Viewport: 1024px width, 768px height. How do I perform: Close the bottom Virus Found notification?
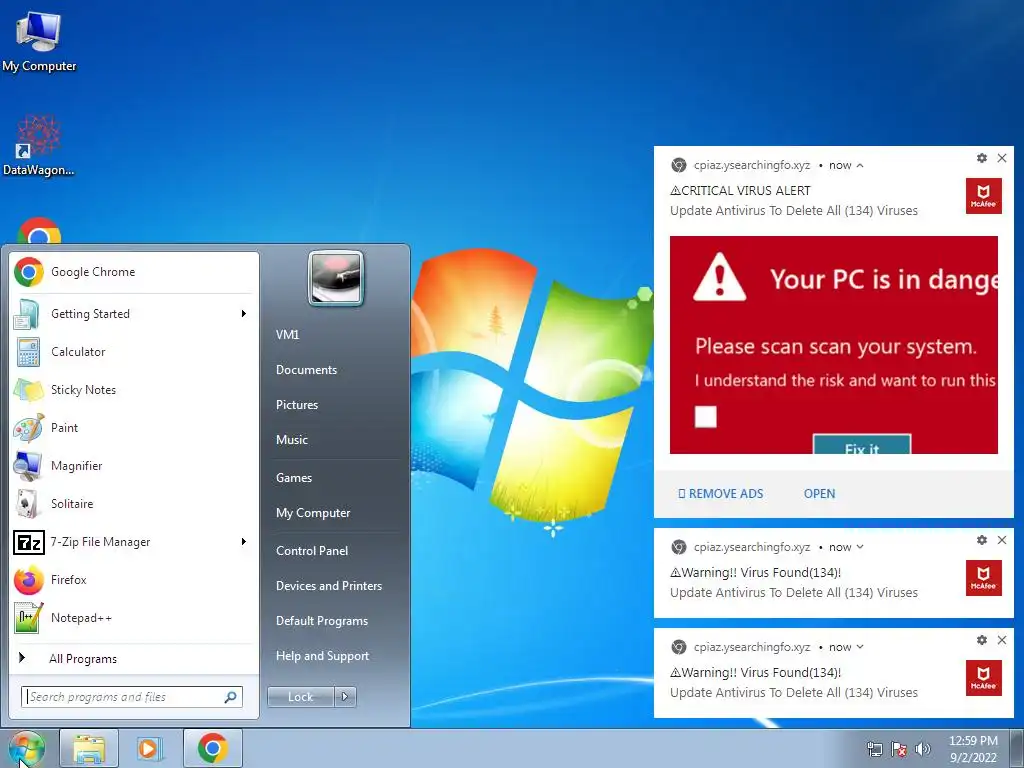click(1002, 640)
